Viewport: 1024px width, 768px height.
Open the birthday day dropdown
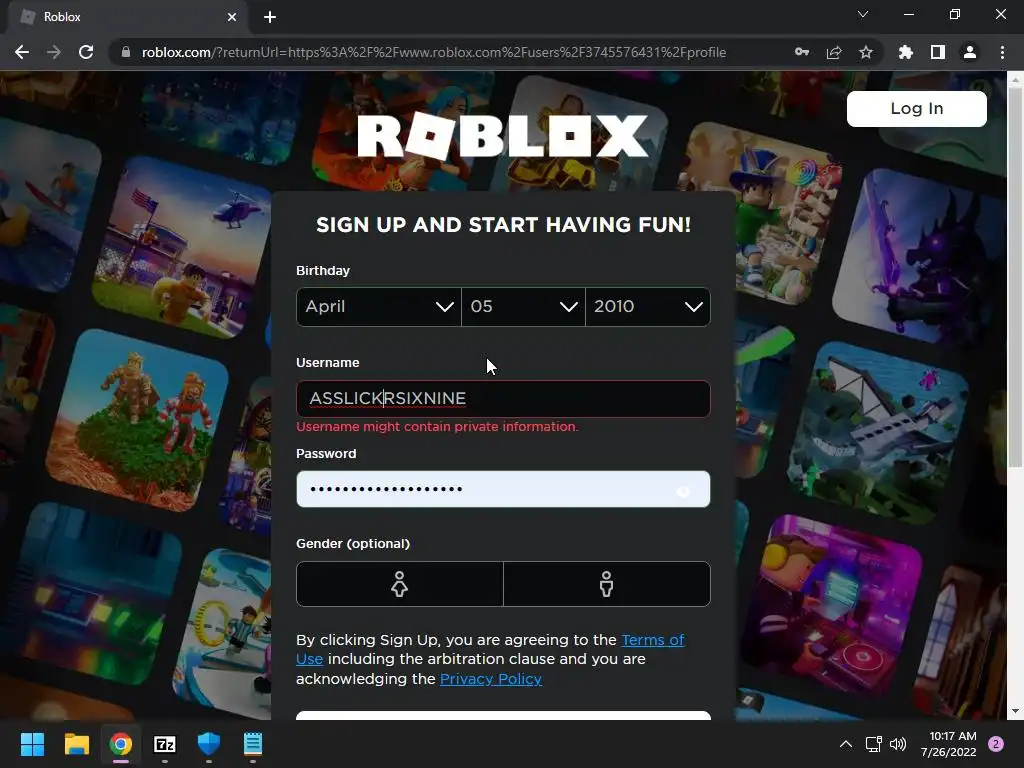tap(523, 306)
